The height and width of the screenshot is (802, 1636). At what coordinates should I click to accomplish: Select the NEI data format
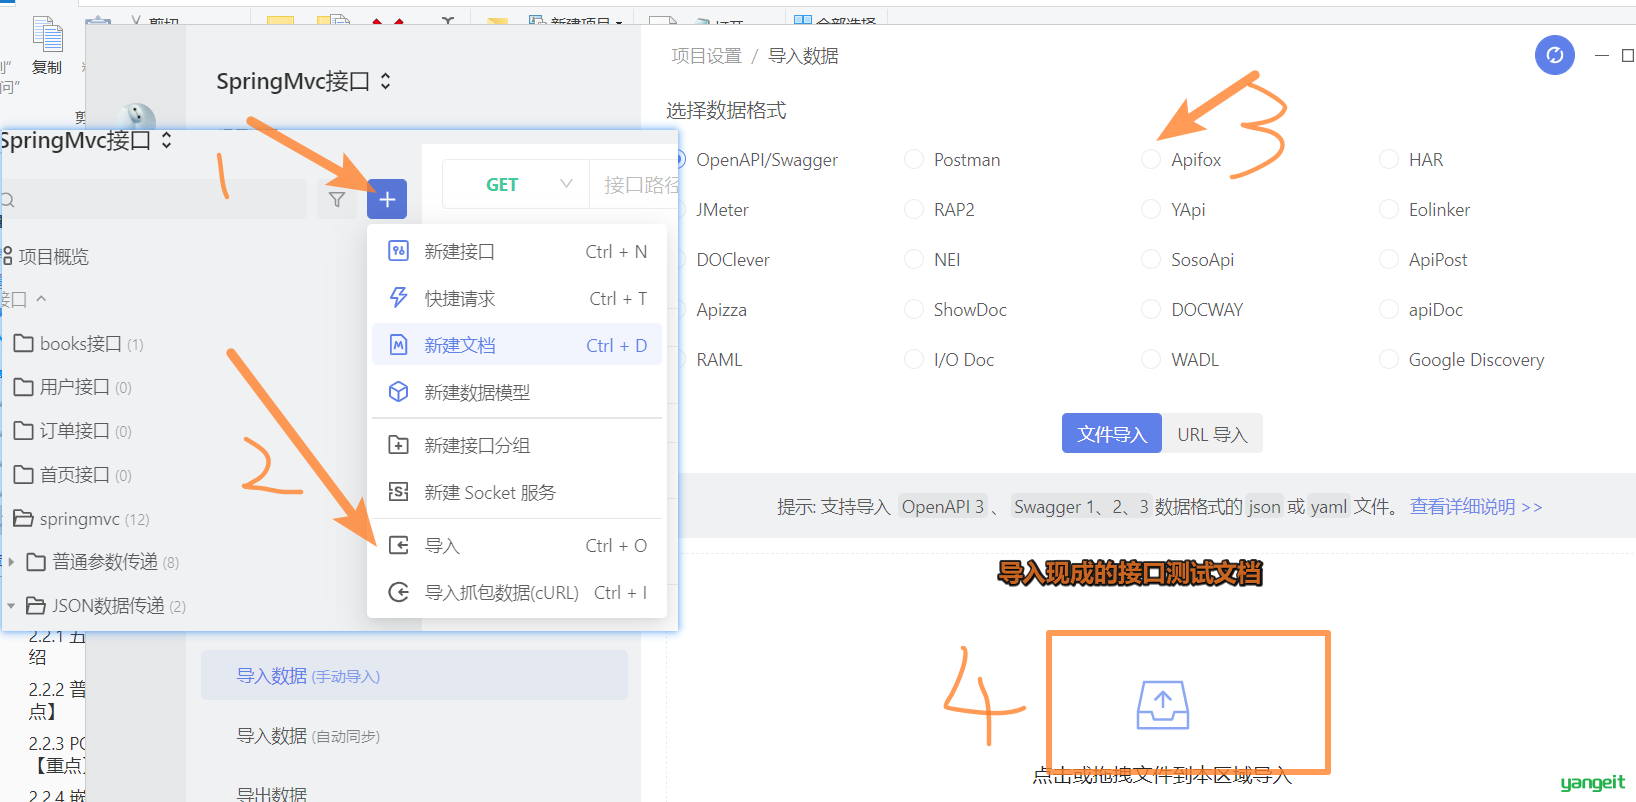[x=932, y=260]
